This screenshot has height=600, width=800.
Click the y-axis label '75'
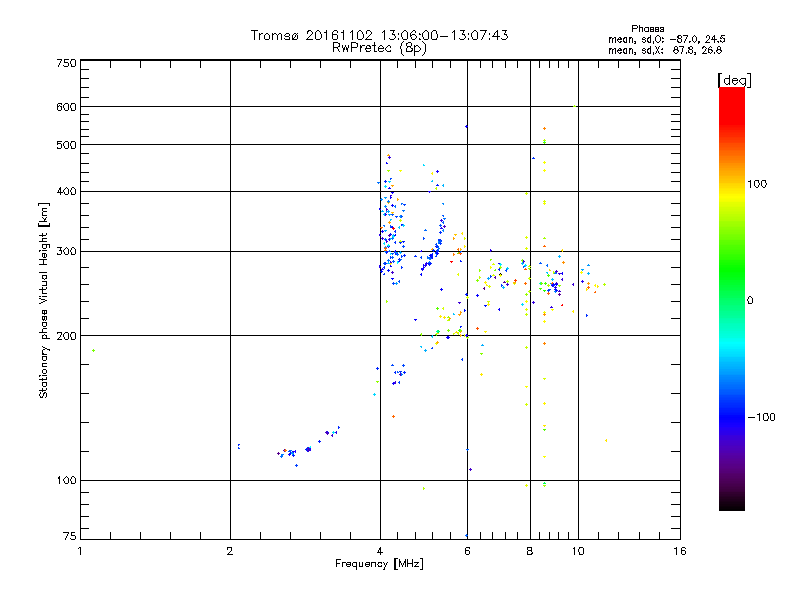[x=70, y=536]
